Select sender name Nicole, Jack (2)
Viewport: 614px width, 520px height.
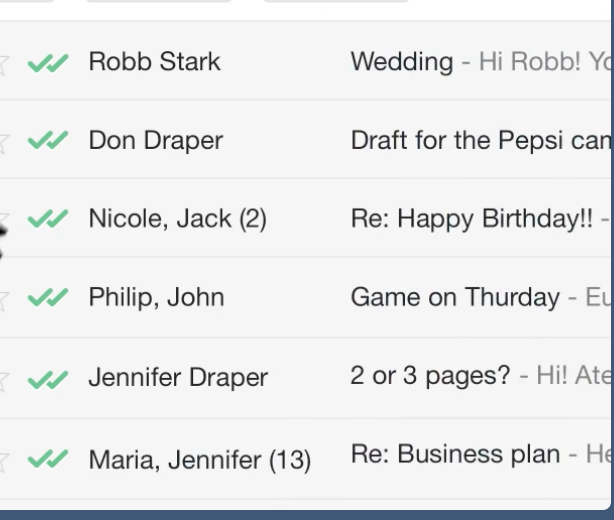[x=178, y=218]
